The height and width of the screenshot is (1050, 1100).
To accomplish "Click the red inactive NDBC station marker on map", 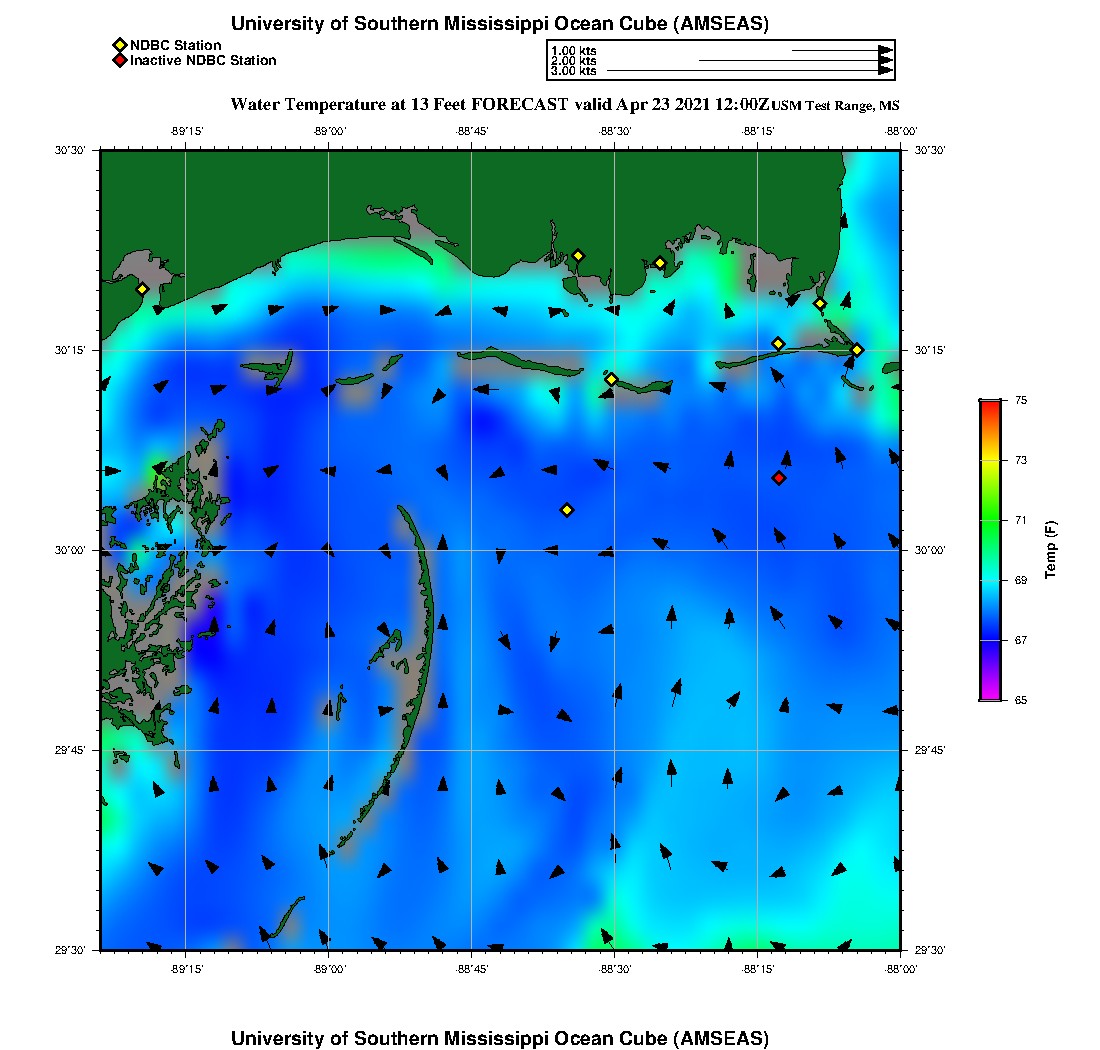I will (779, 478).
